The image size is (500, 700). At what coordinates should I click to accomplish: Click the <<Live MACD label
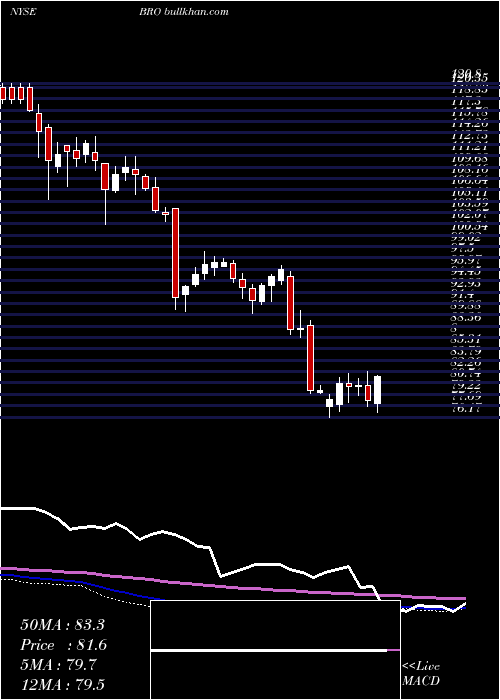point(421,674)
